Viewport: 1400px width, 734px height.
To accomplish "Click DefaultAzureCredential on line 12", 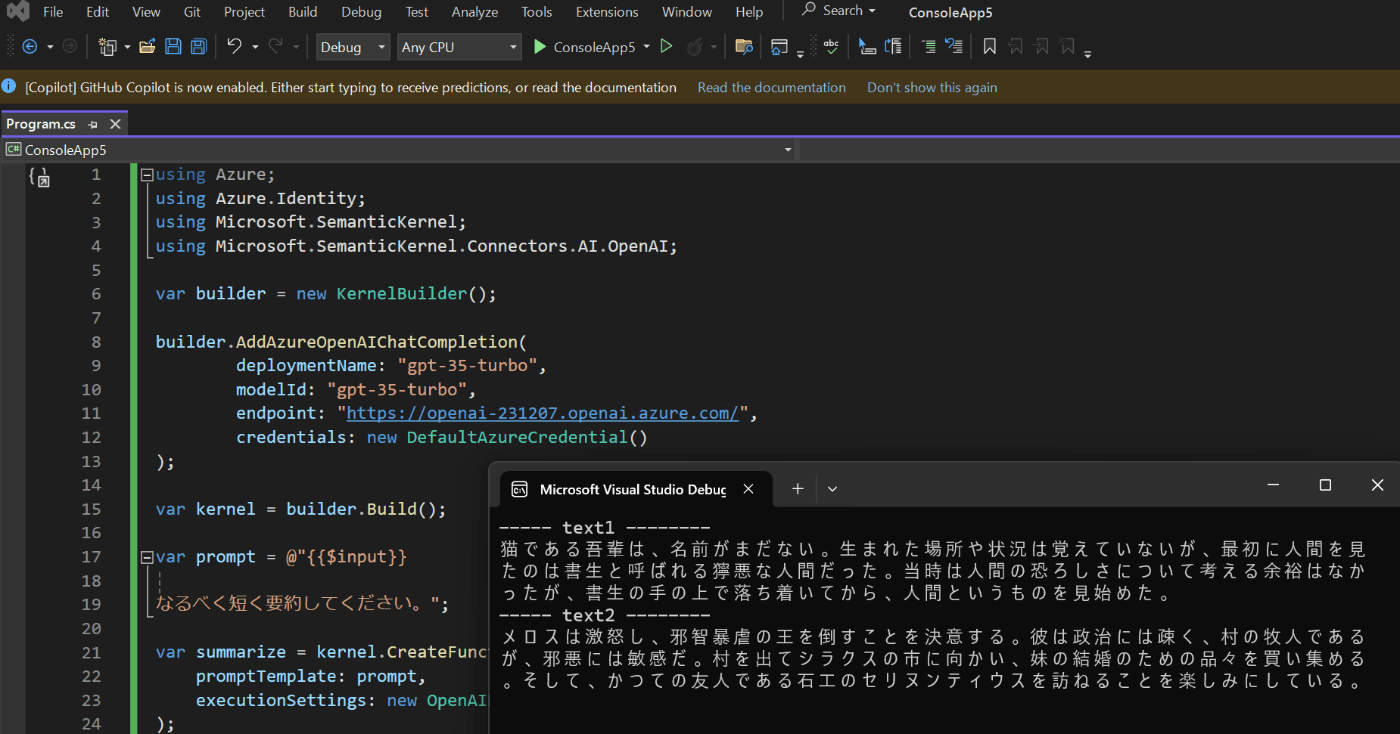I will 517,437.
